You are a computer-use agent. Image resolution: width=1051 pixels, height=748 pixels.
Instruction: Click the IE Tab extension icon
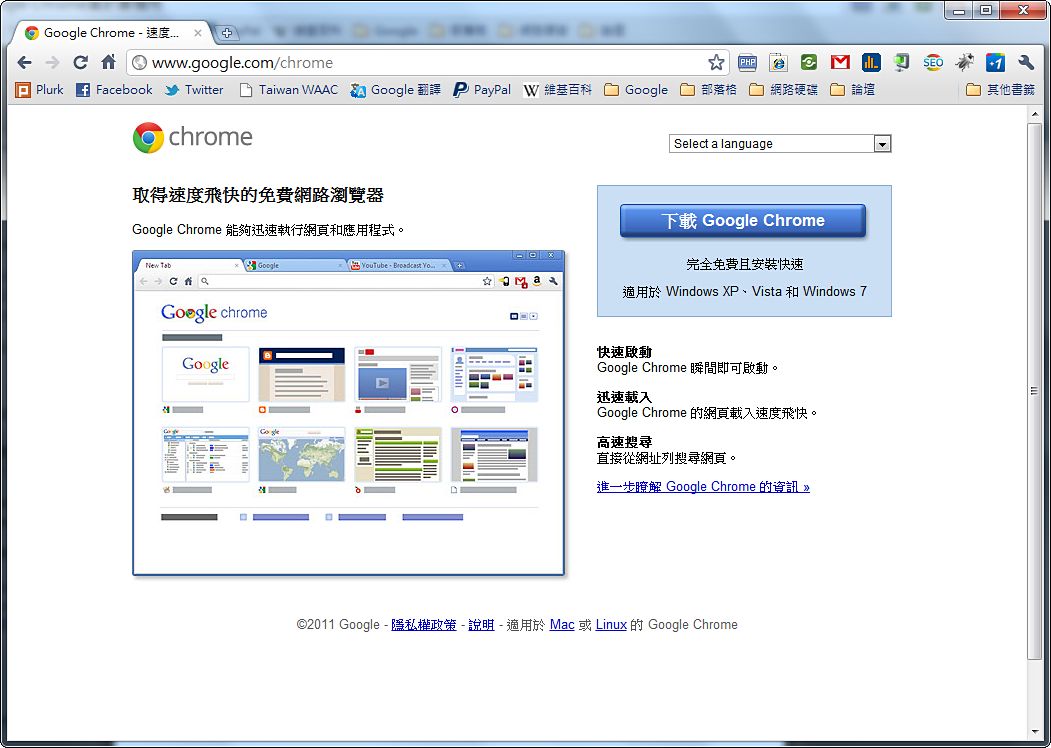[x=778, y=62]
